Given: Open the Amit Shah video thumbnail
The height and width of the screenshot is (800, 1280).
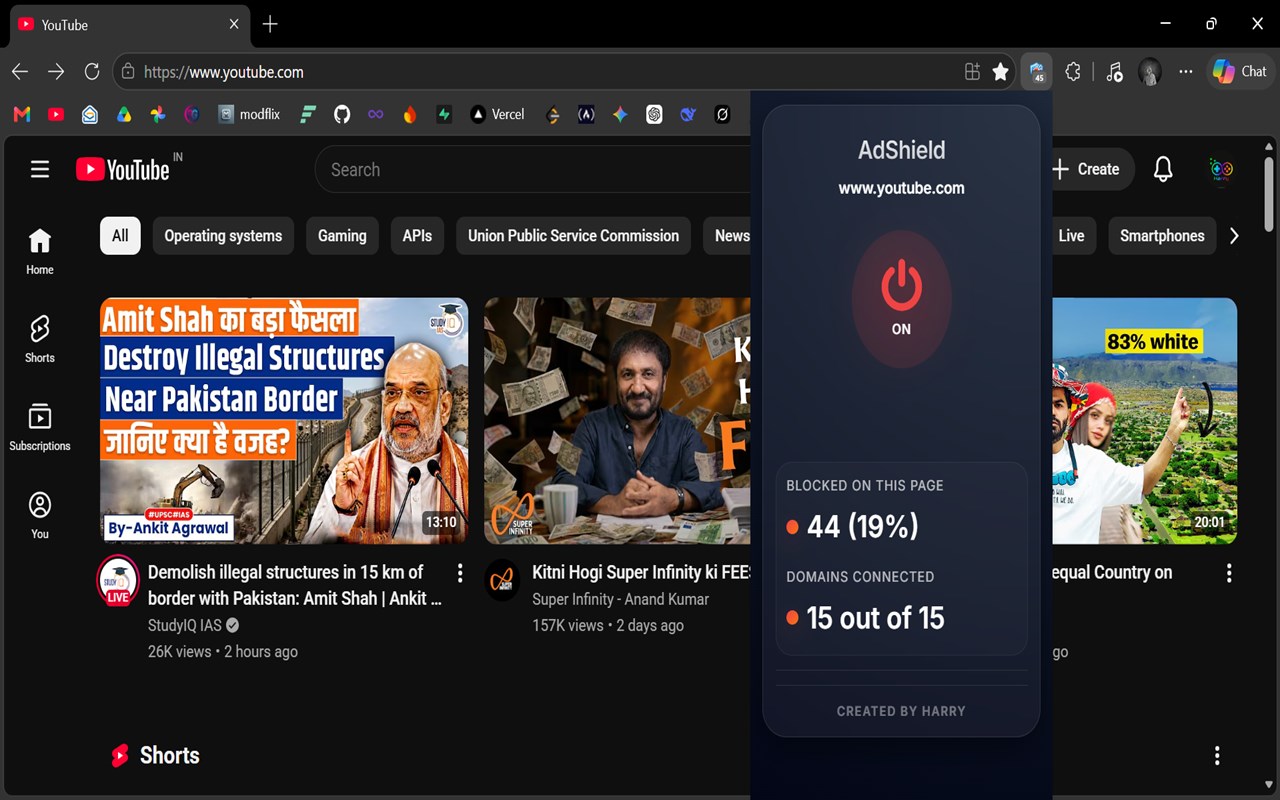Looking at the screenshot, I should pos(284,421).
